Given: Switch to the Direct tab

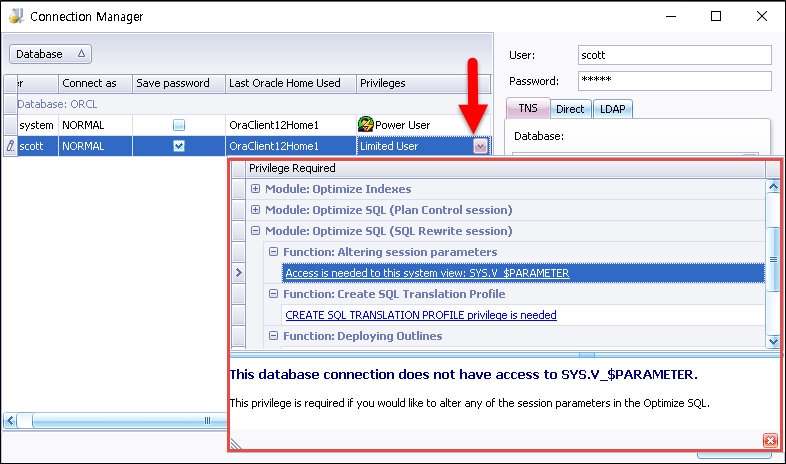Looking at the screenshot, I should pos(570,109).
